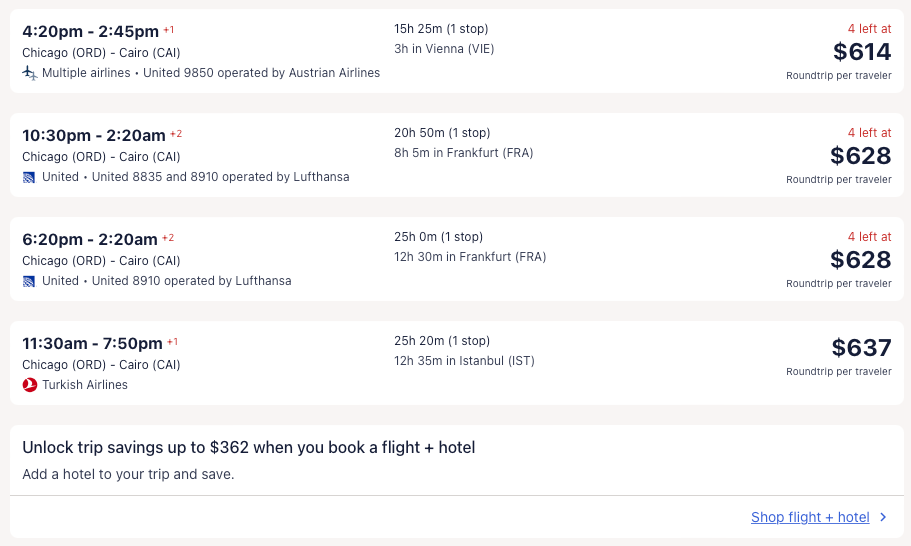Click the chevron next to Shop flight + hotel
The height and width of the screenshot is (546, 911).
coord(883,517)
